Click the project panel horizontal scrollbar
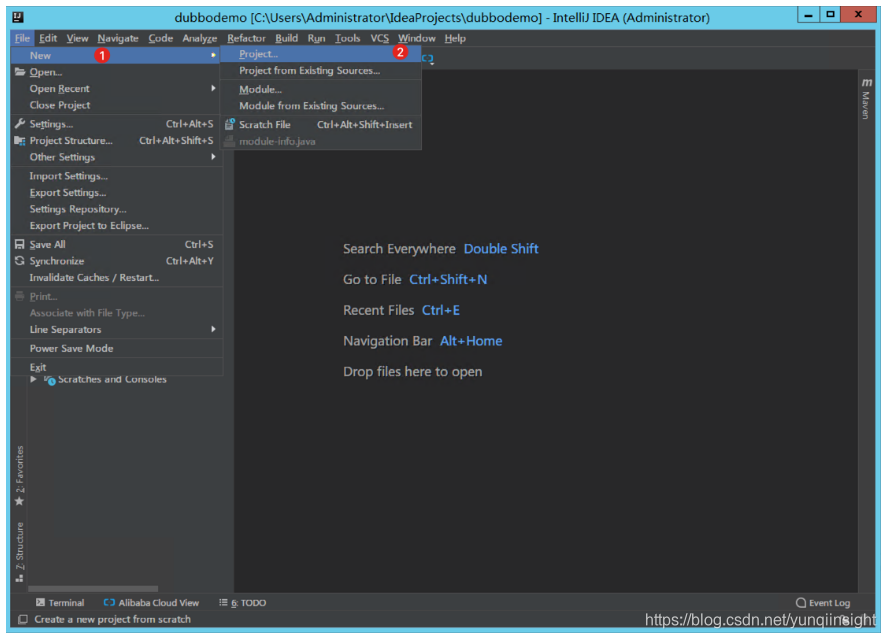The image size is (887, 639). click(93, 589)
